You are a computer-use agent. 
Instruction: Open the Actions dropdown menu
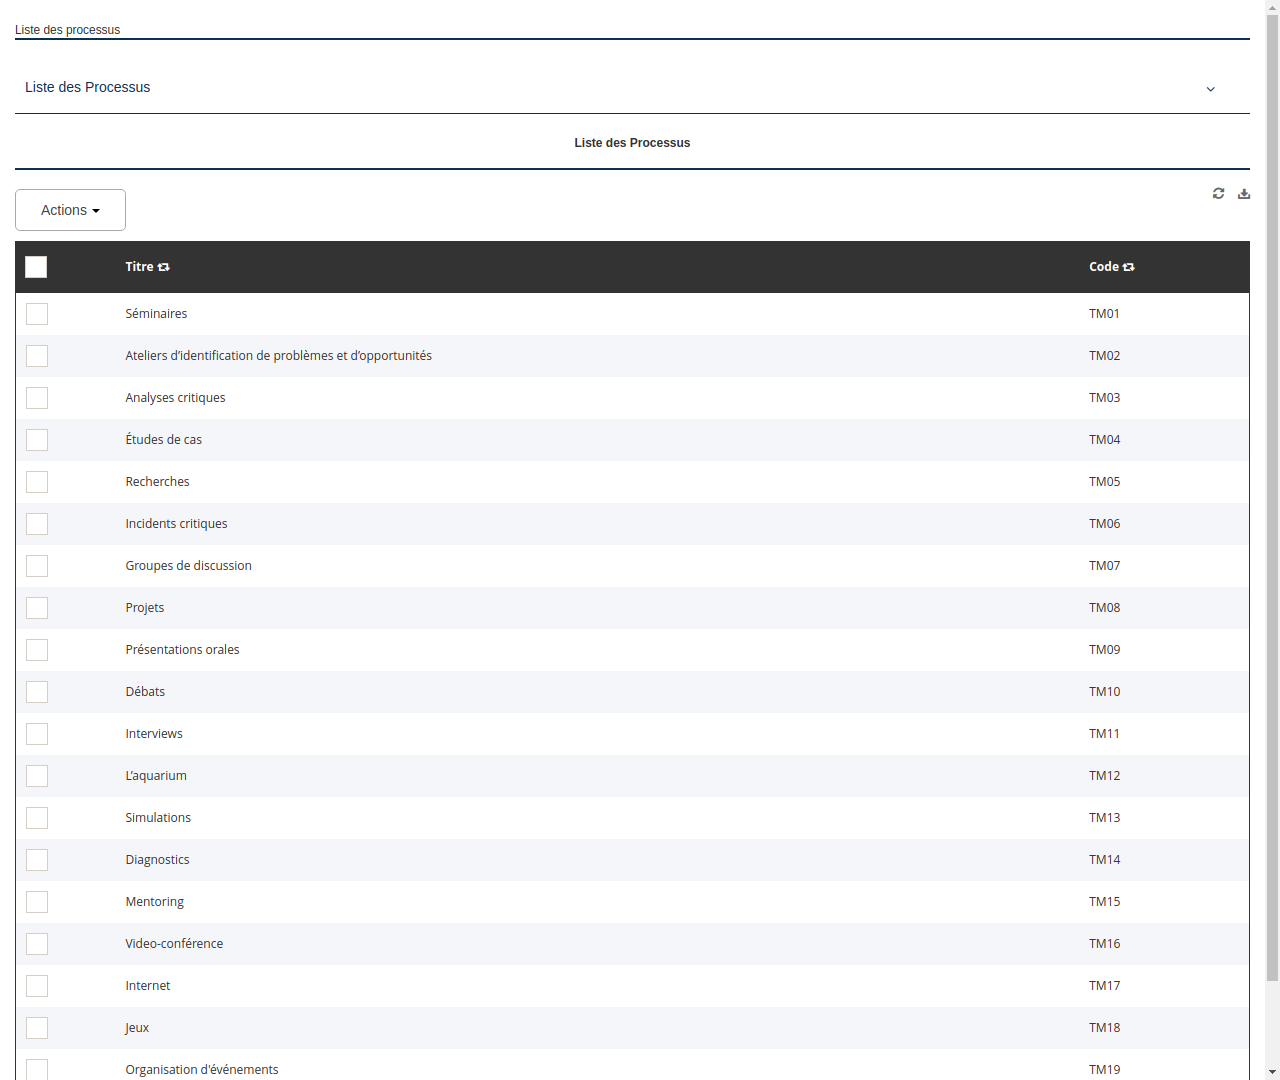pos(69,210)
